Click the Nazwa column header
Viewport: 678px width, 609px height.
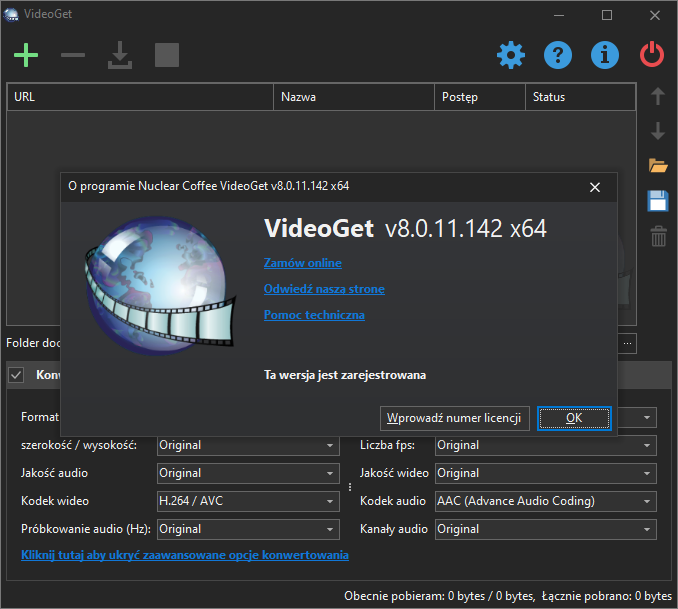(x=354, y=97)
